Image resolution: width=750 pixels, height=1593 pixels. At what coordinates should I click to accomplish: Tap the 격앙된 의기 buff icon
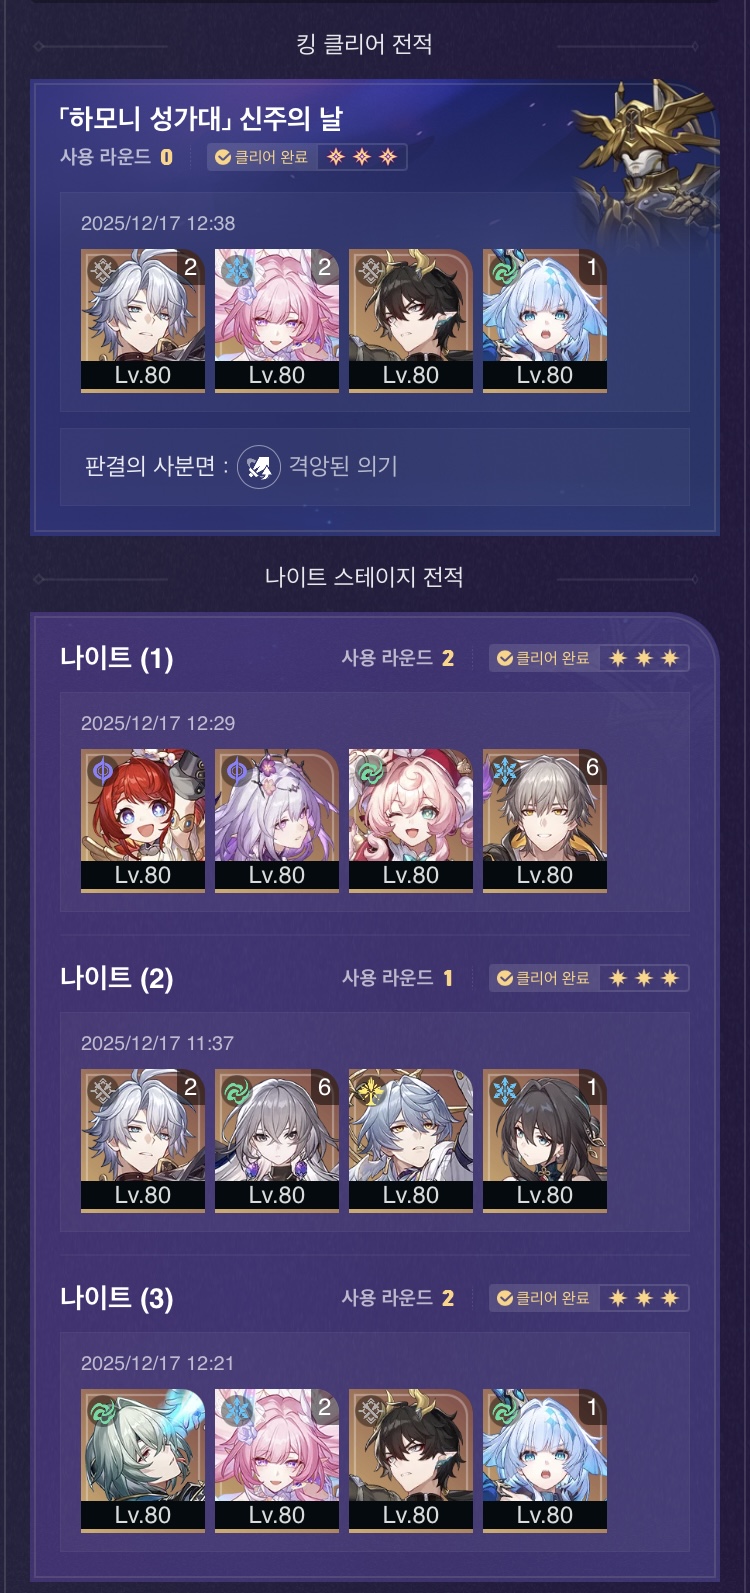point(259,466)
